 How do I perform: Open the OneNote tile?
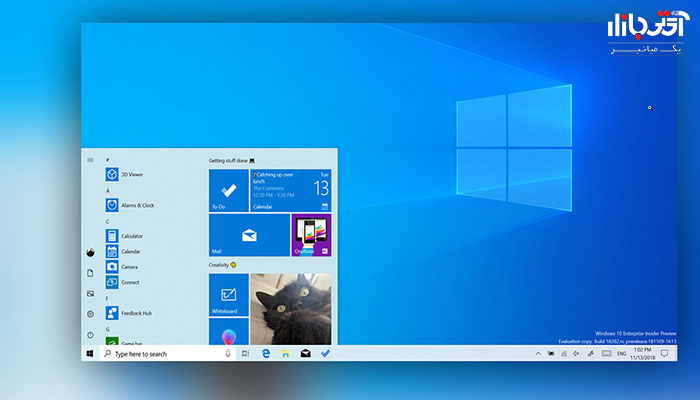click(311, 235)
